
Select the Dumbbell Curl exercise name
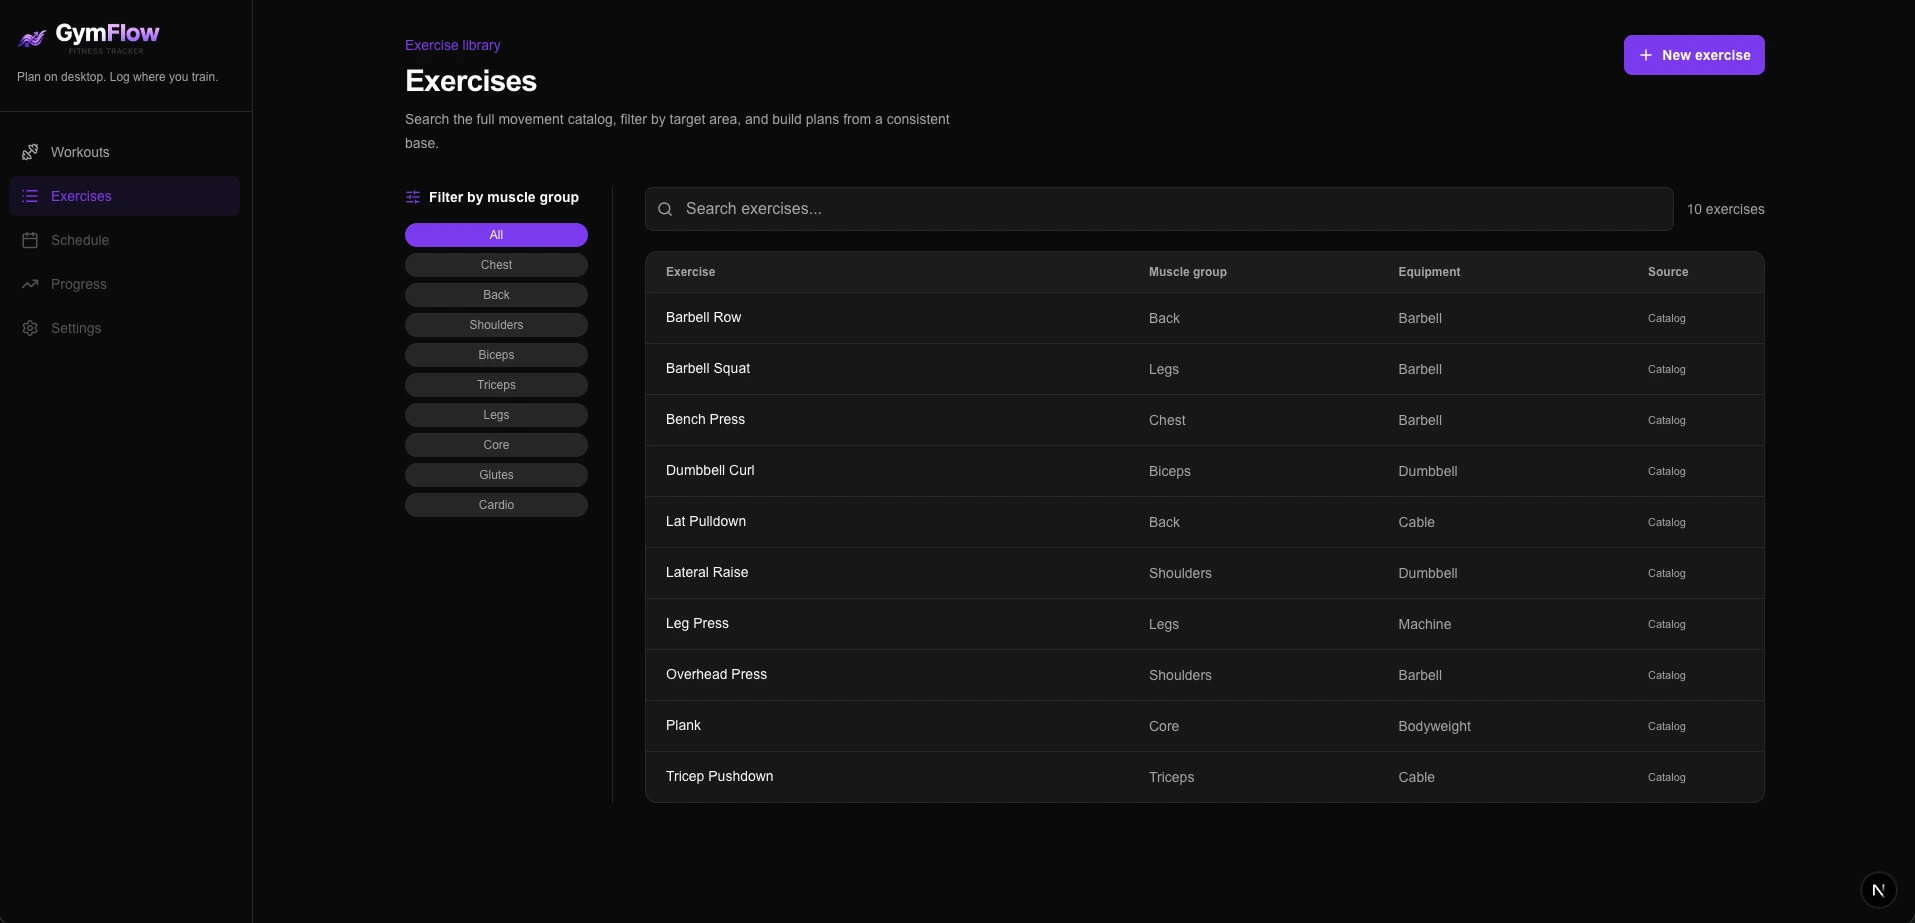point(710,470)
